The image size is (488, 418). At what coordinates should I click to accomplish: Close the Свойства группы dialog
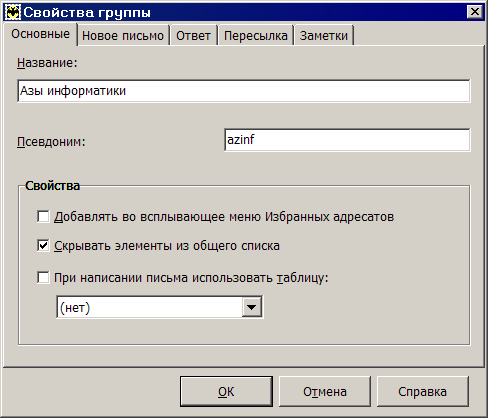474,12
